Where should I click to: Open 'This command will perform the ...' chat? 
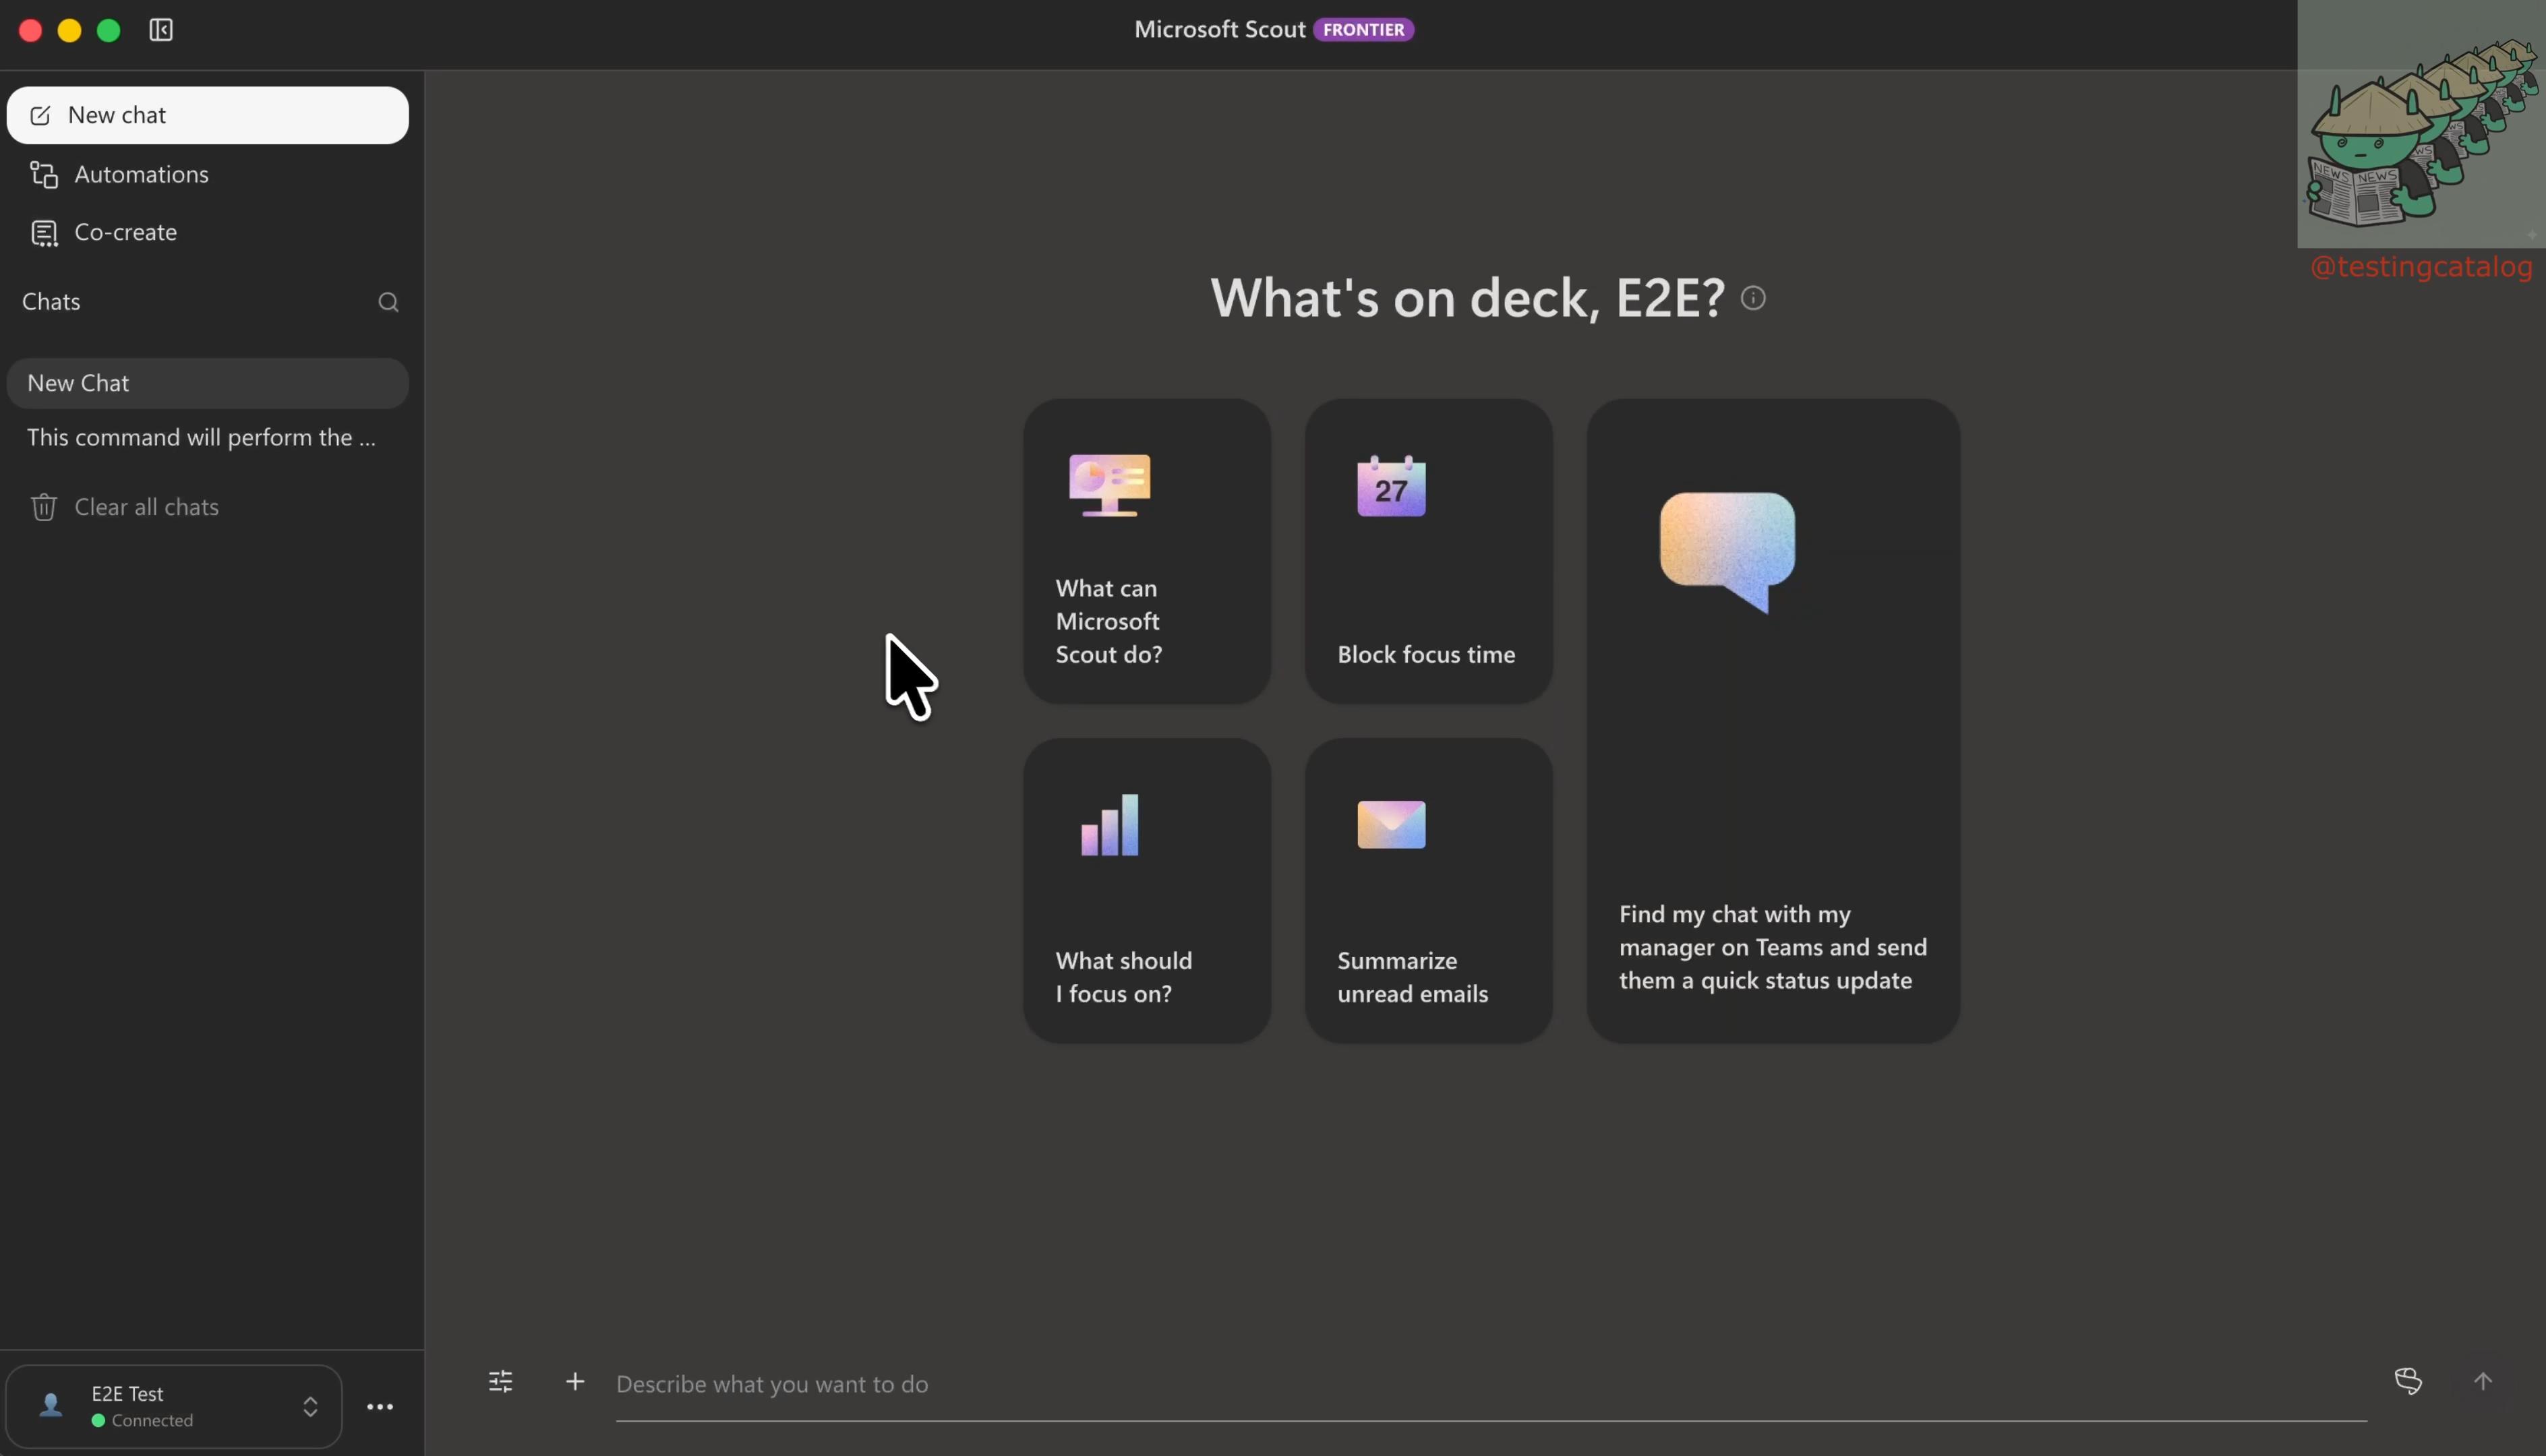208,437
